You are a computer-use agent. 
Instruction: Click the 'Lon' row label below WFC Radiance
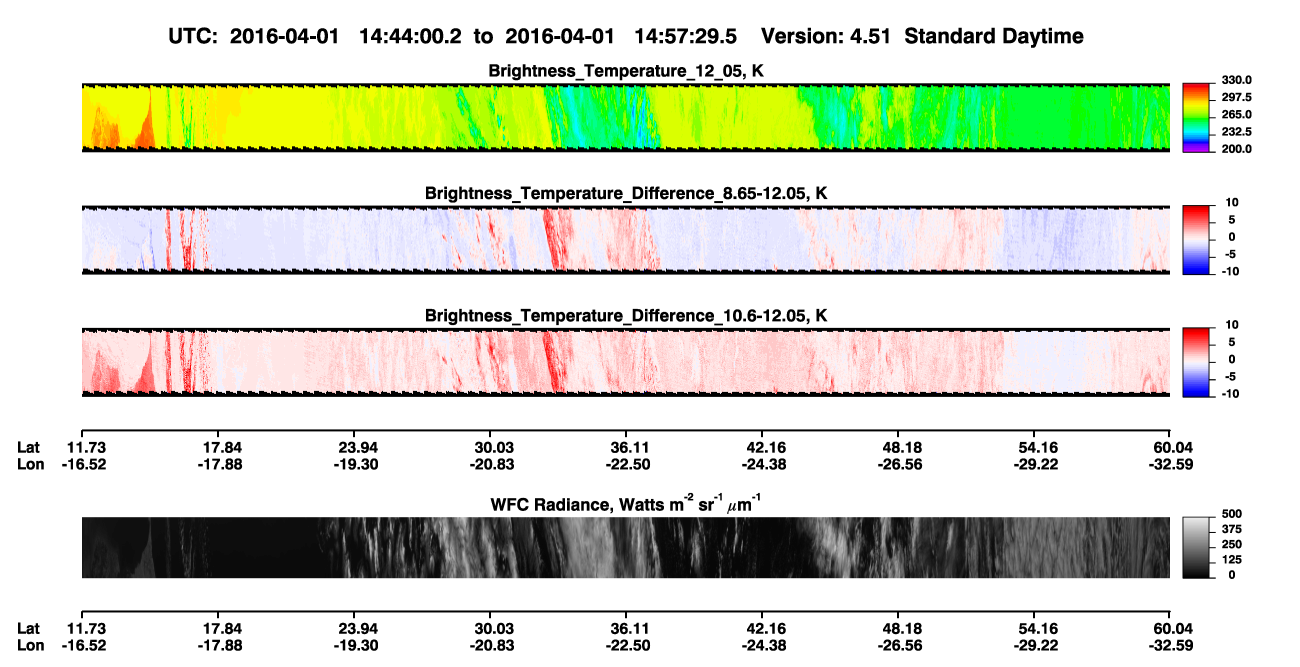pos(30,644)
